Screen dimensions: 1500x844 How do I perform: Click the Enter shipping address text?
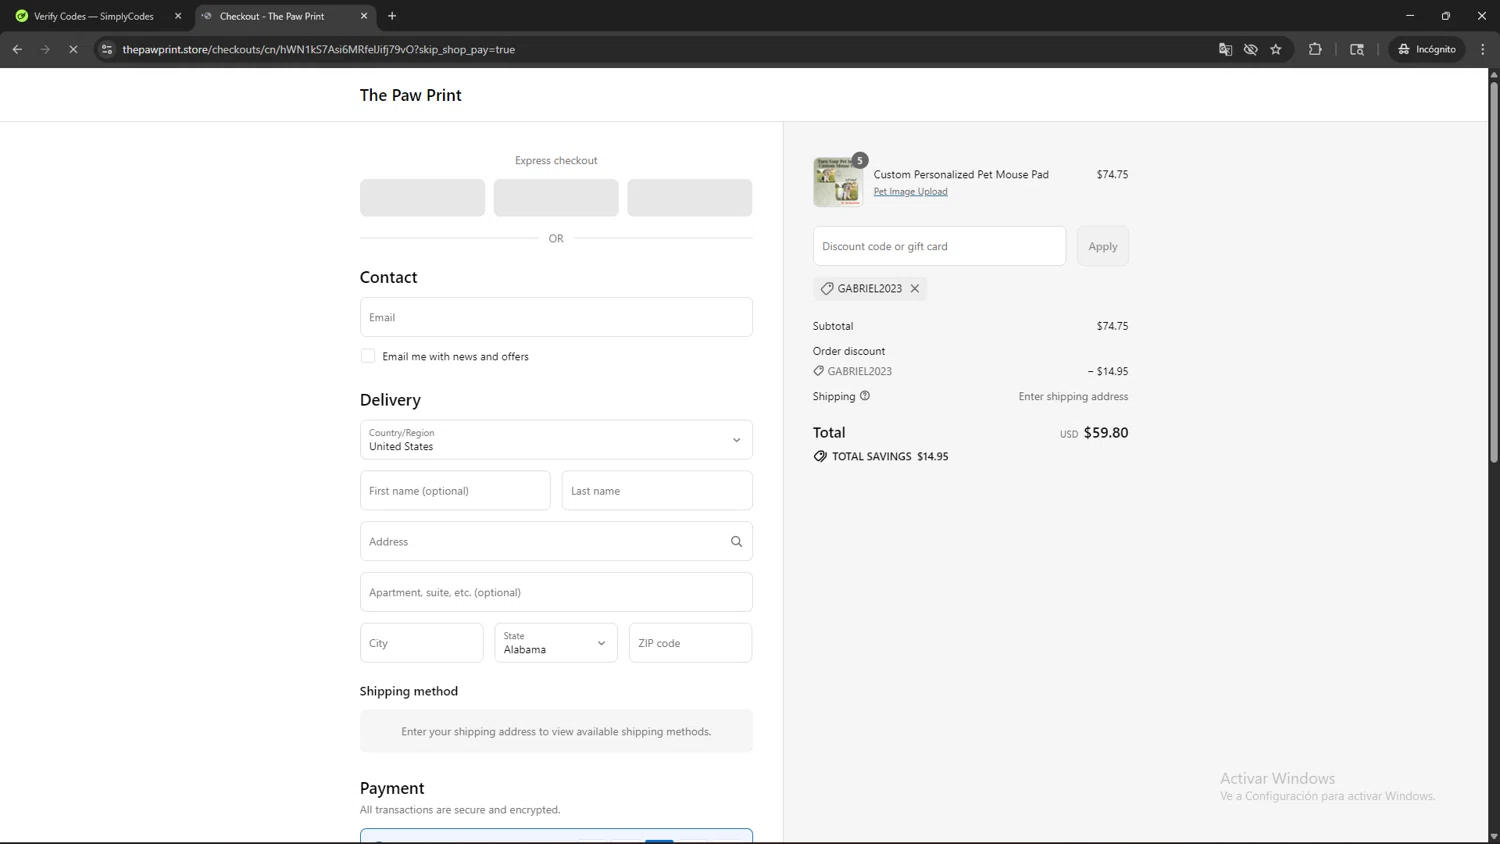point(1073,396)
